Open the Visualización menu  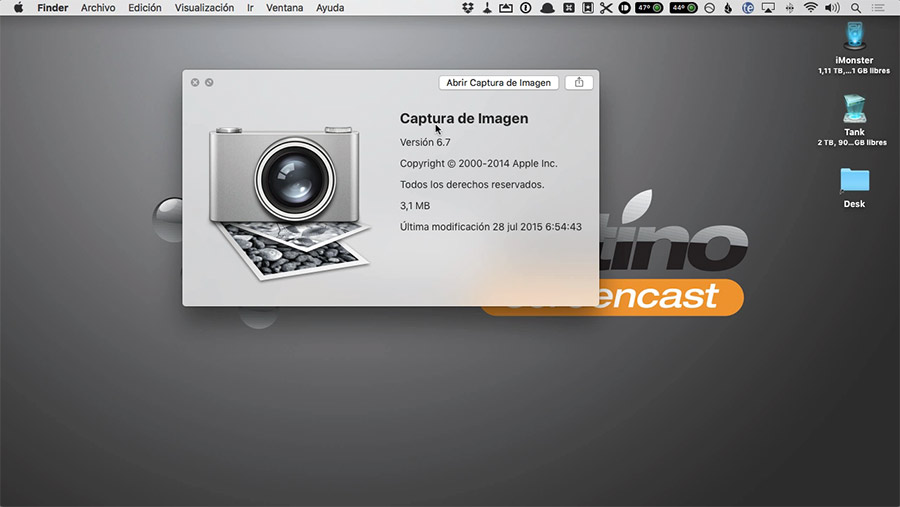point(204,8)
